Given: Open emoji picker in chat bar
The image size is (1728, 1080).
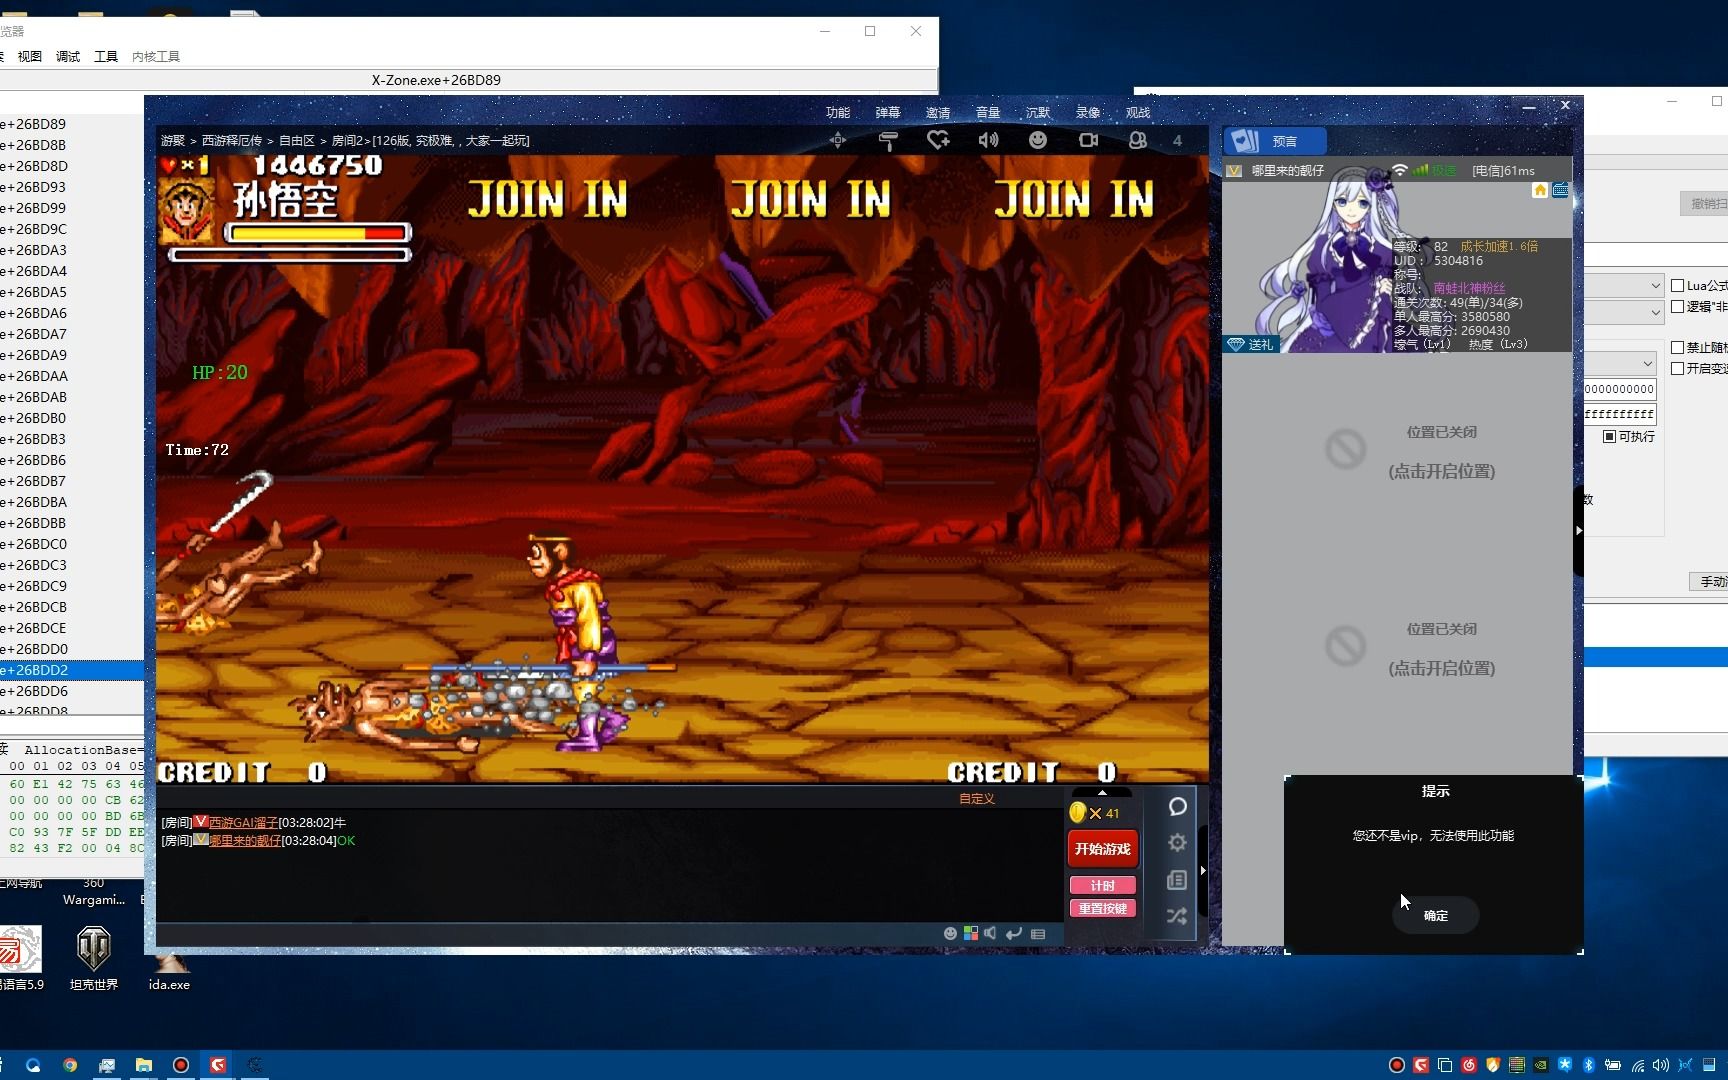Looking at the screenshot, I should pos(950,933).
